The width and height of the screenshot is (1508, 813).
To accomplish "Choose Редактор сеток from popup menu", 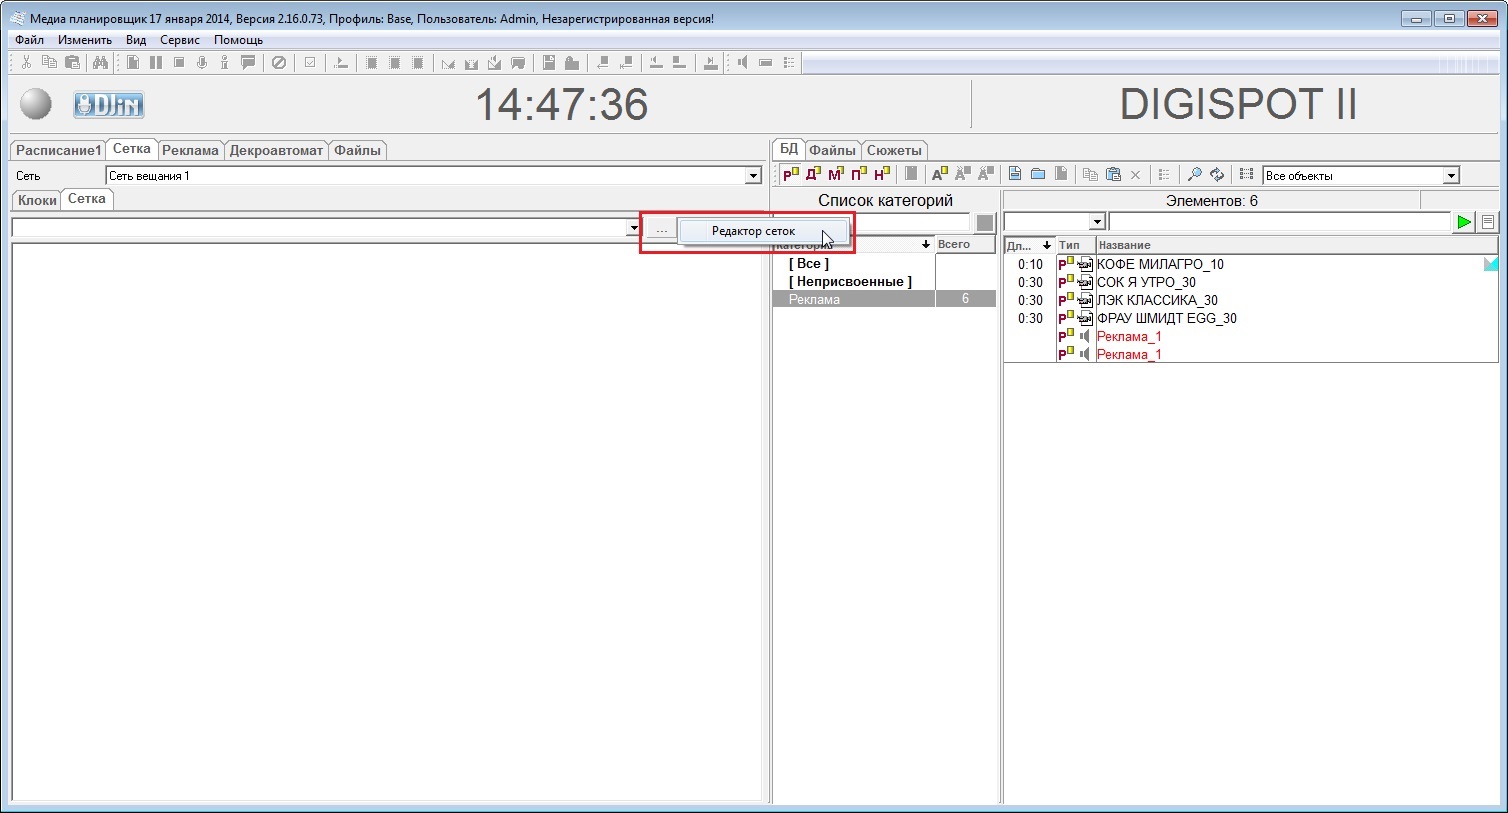I will coord(764,231).
